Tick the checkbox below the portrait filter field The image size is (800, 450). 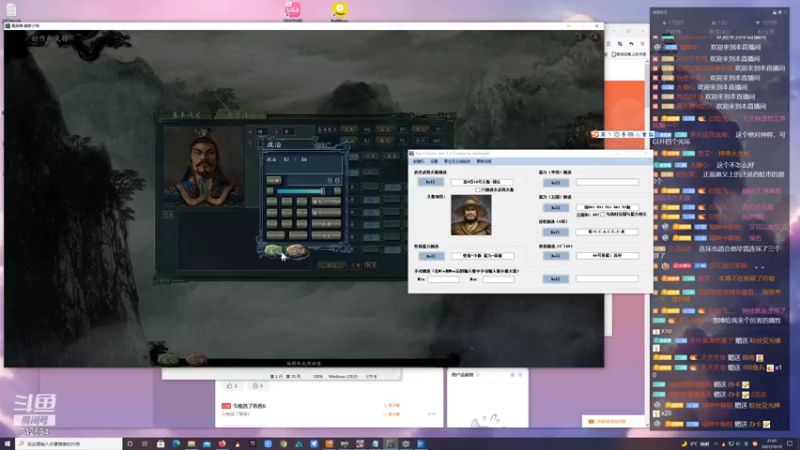coord(478,190)
